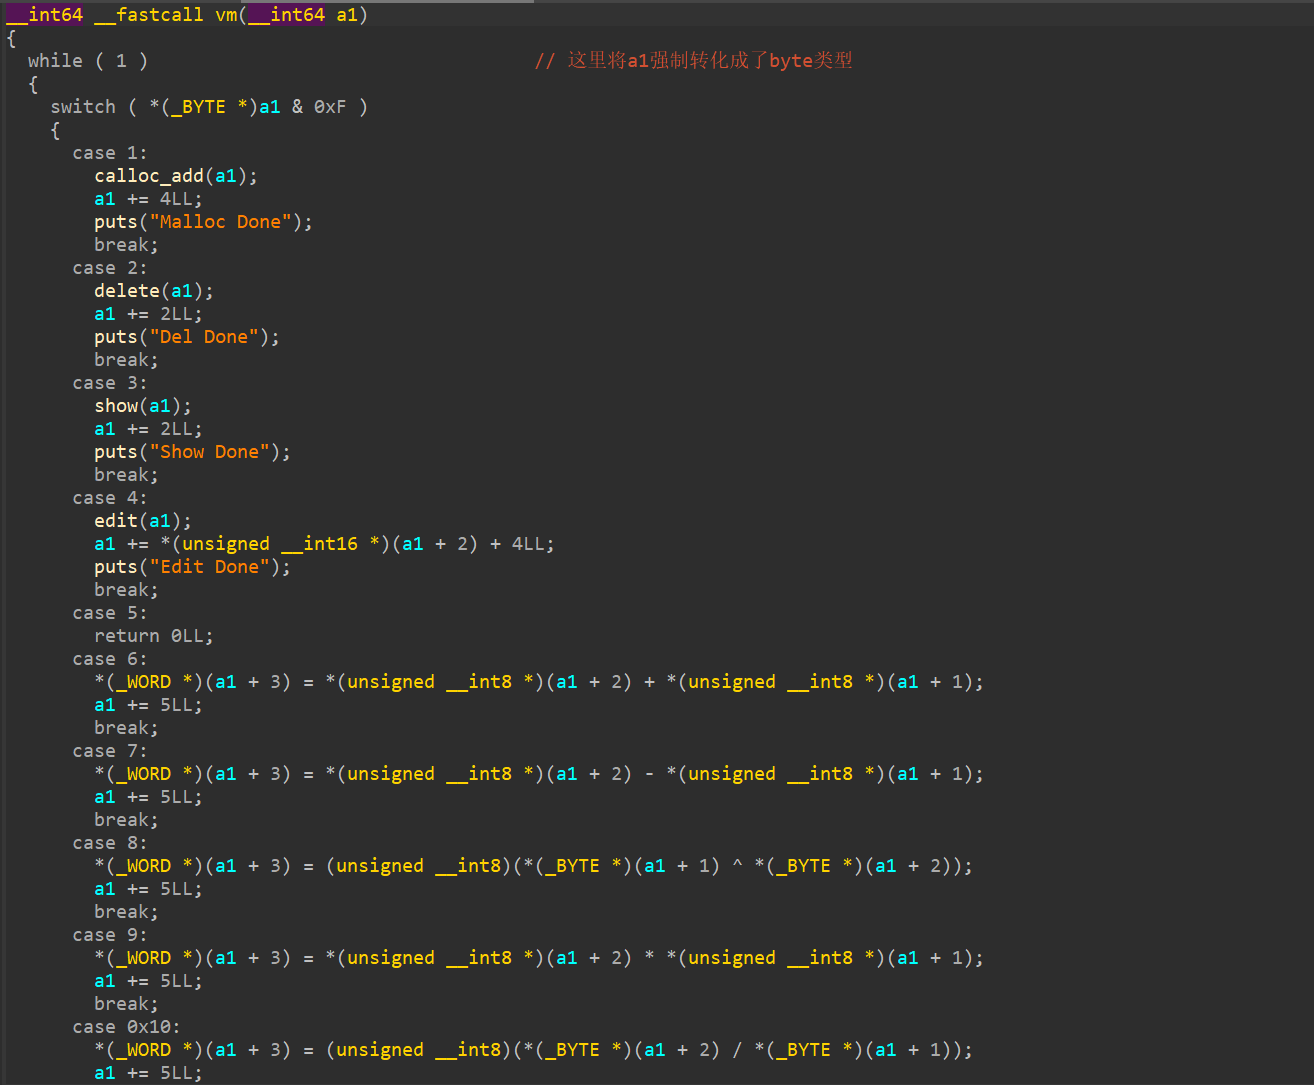The height and width of the screenshot is (1085, 1314).
Task: Click the 'while ( 1 )' loop statement
Action: (x=88, y=61)
